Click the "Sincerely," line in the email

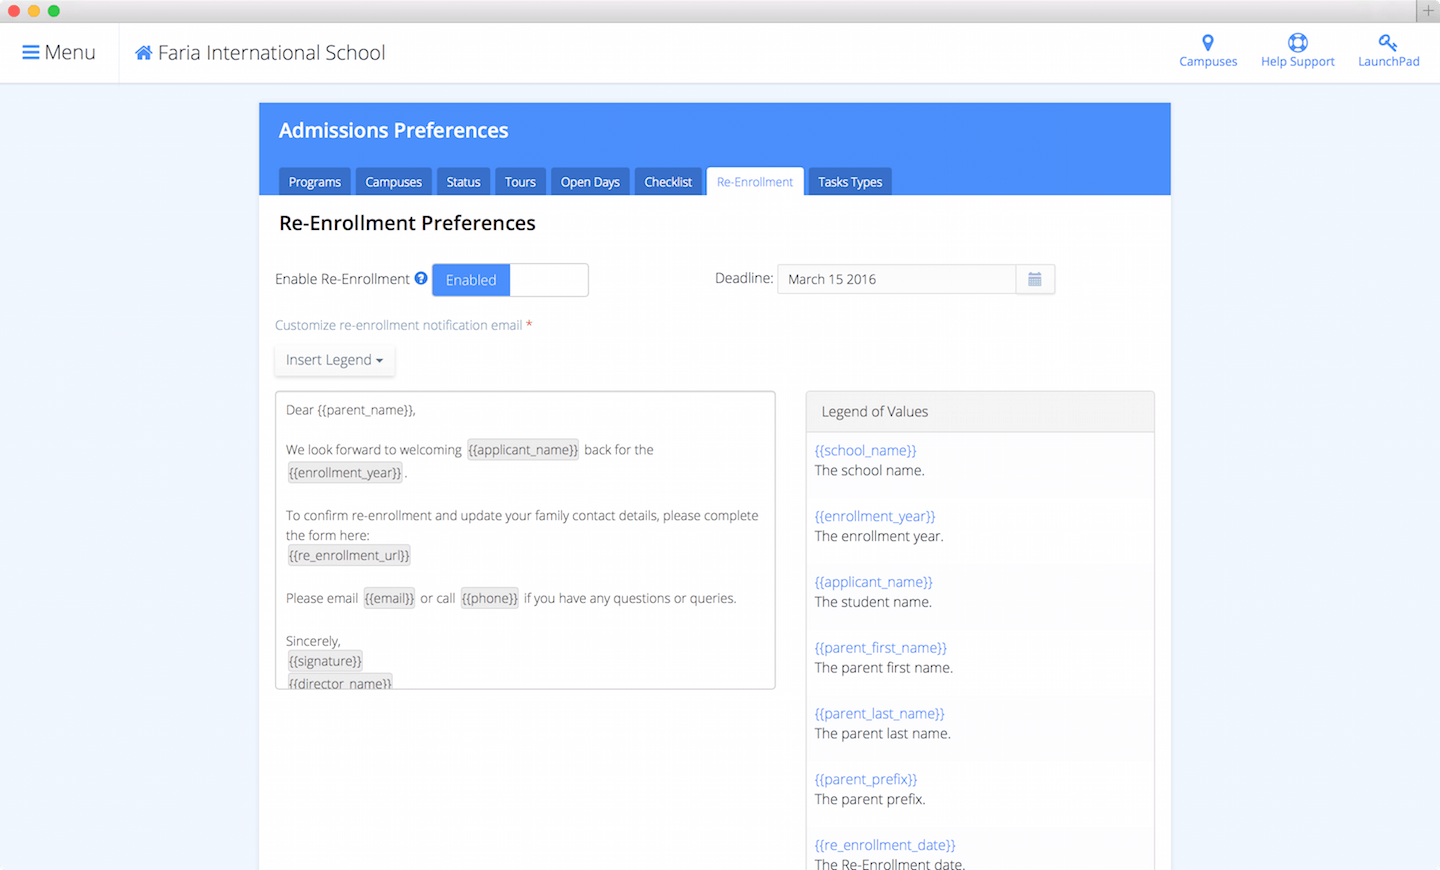[x=313, y=641]
